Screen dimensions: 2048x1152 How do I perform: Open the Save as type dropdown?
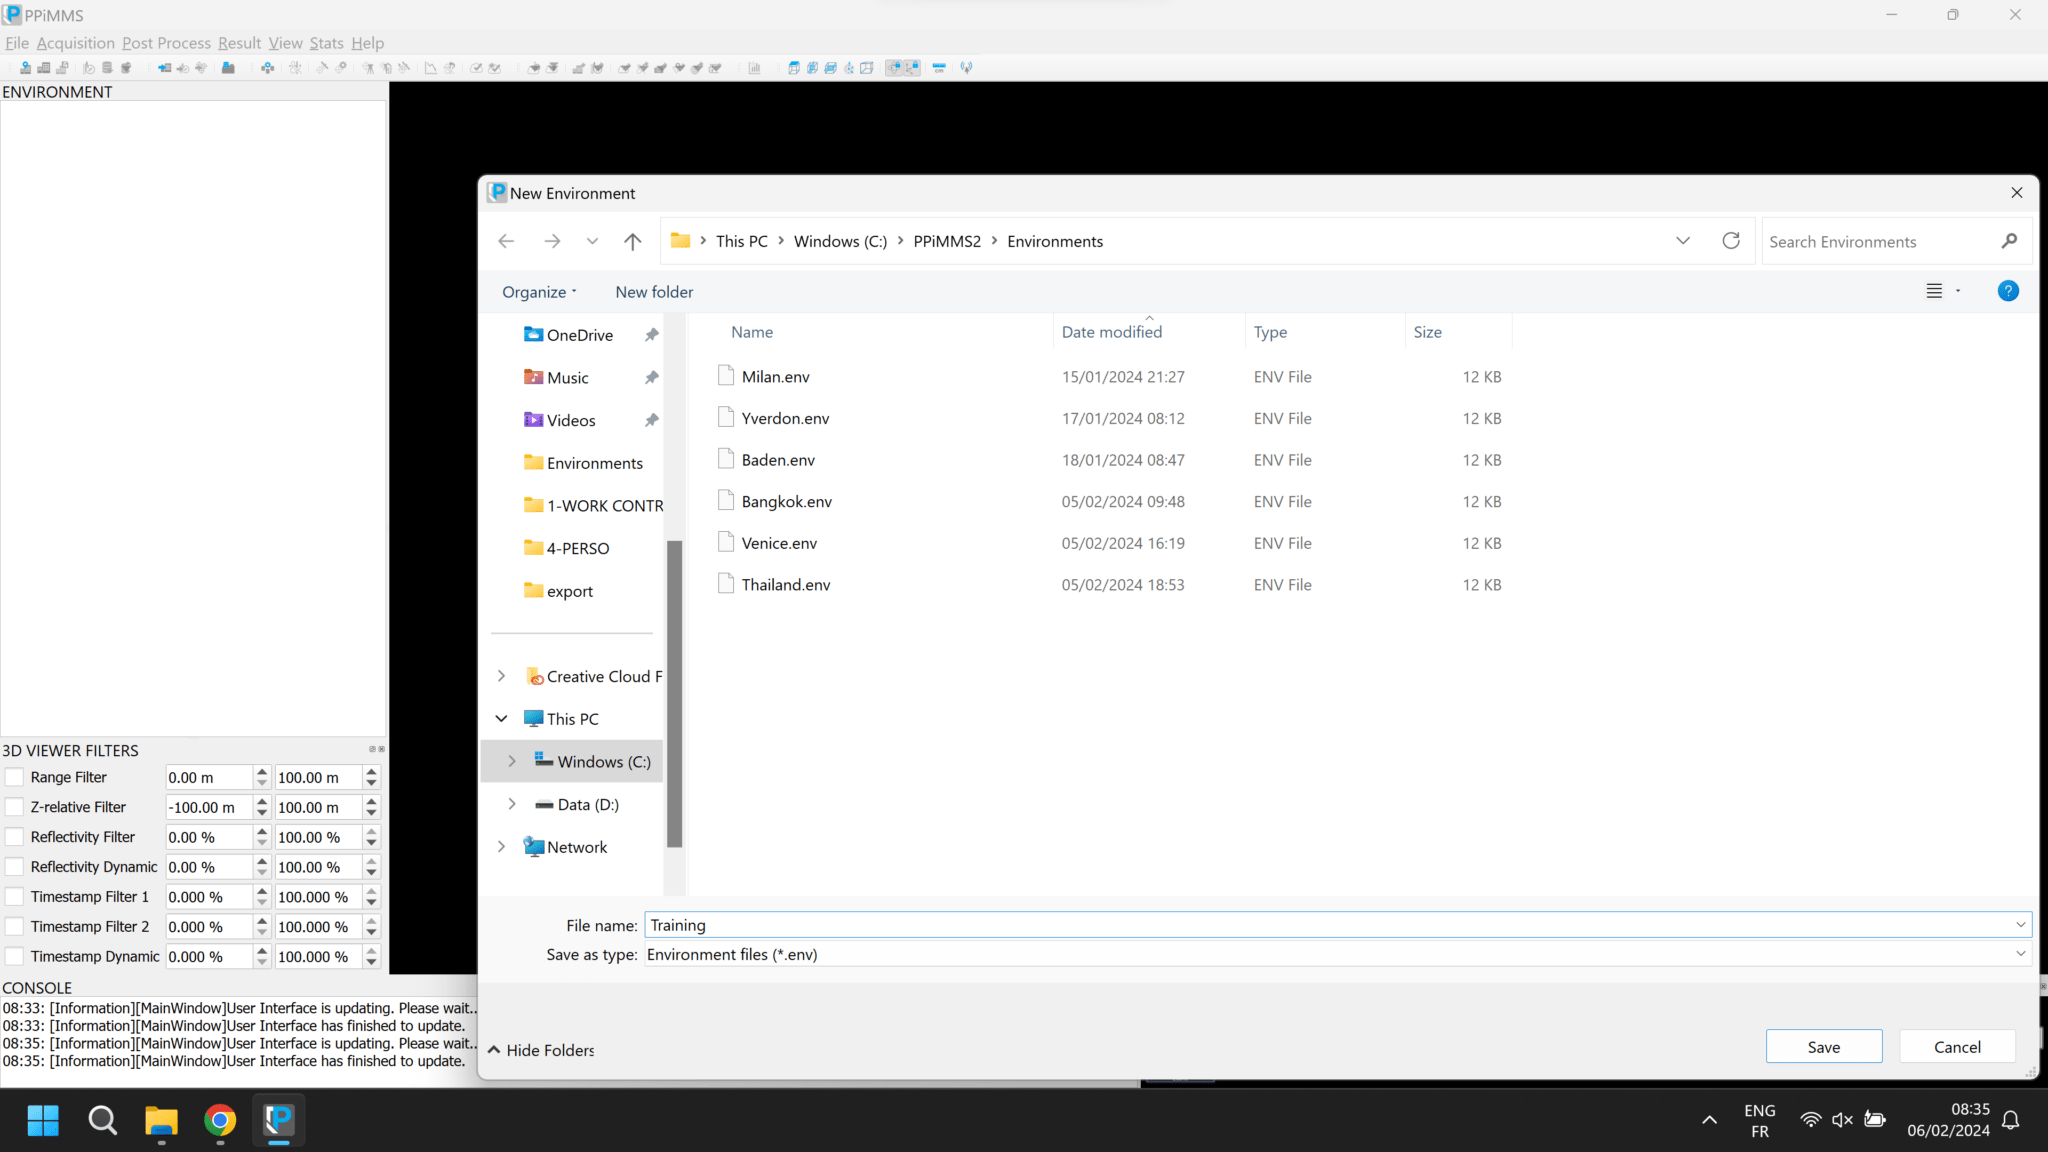[x=2022, y=954]
